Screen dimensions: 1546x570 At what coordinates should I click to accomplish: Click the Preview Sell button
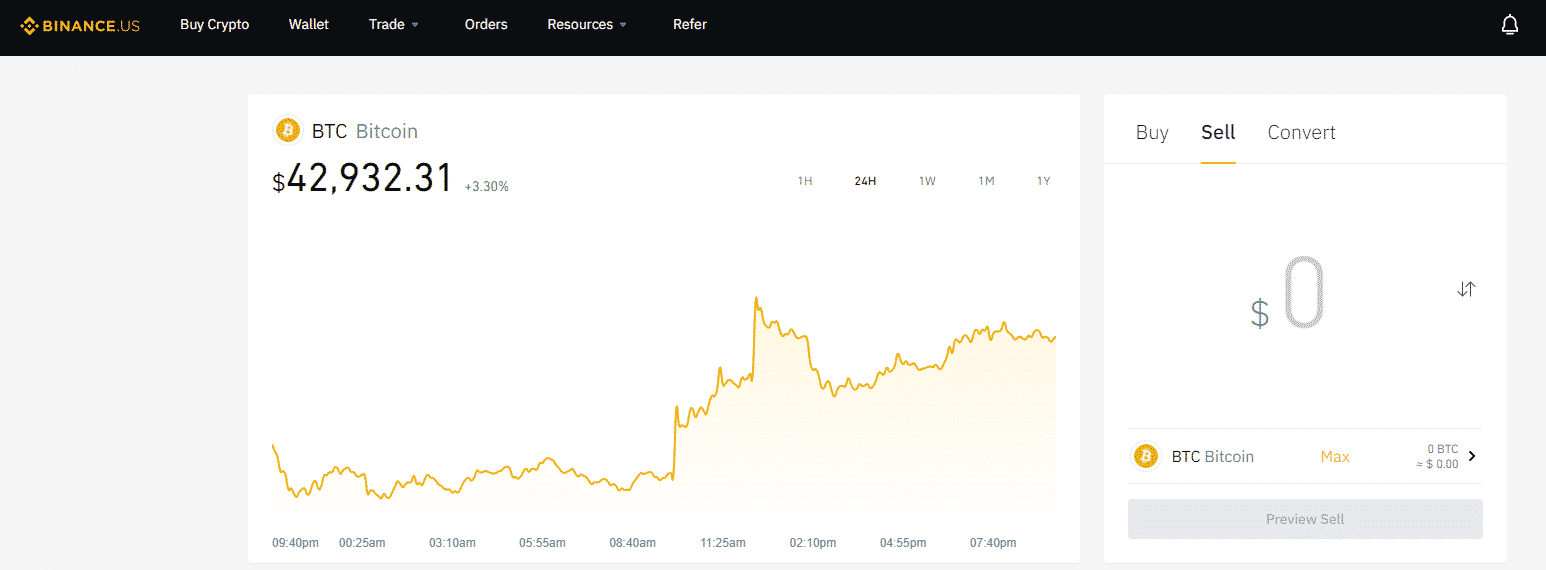pyautogui.click(x=1305, y=519)
